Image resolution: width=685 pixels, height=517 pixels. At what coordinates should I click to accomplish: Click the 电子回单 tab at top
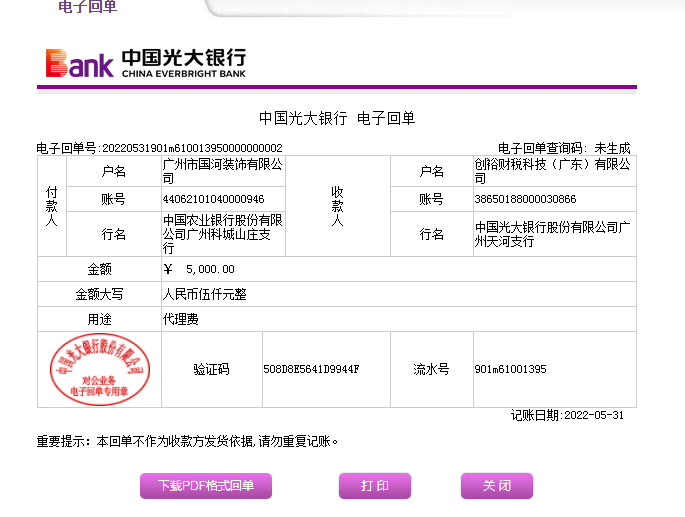tap(87, 7)
